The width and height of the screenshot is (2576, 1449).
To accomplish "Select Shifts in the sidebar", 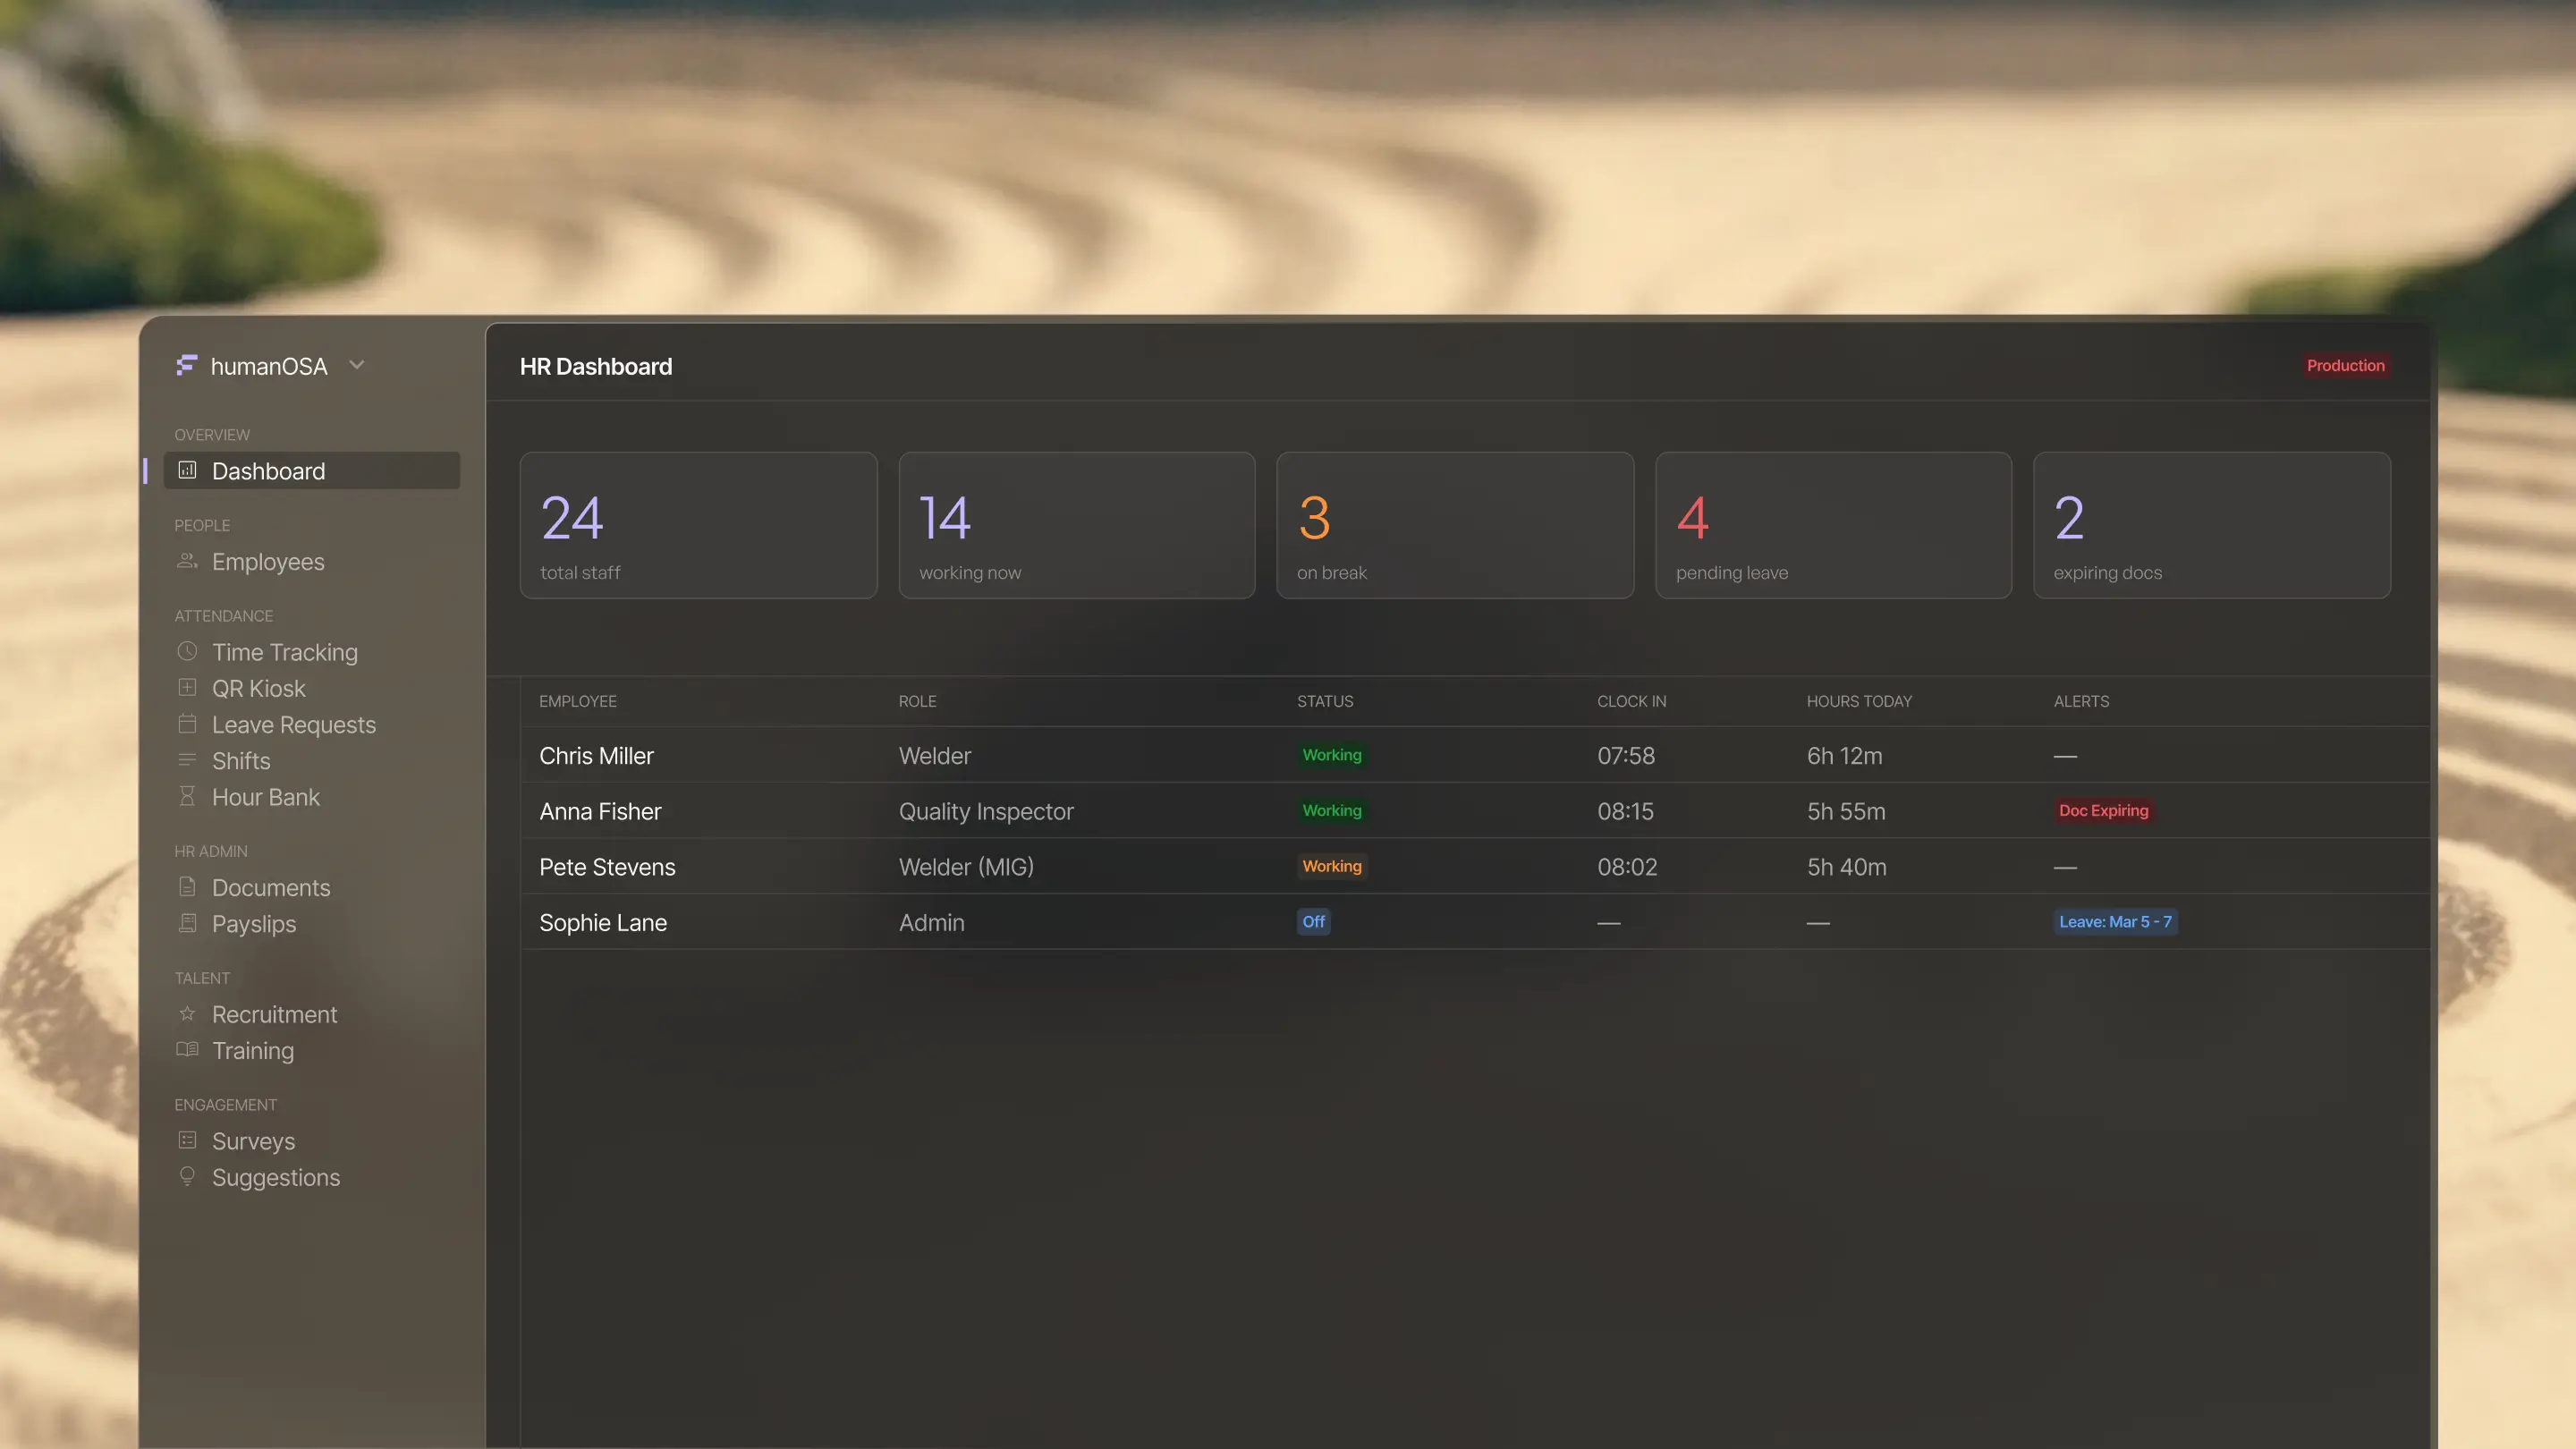I will [241, 761].
